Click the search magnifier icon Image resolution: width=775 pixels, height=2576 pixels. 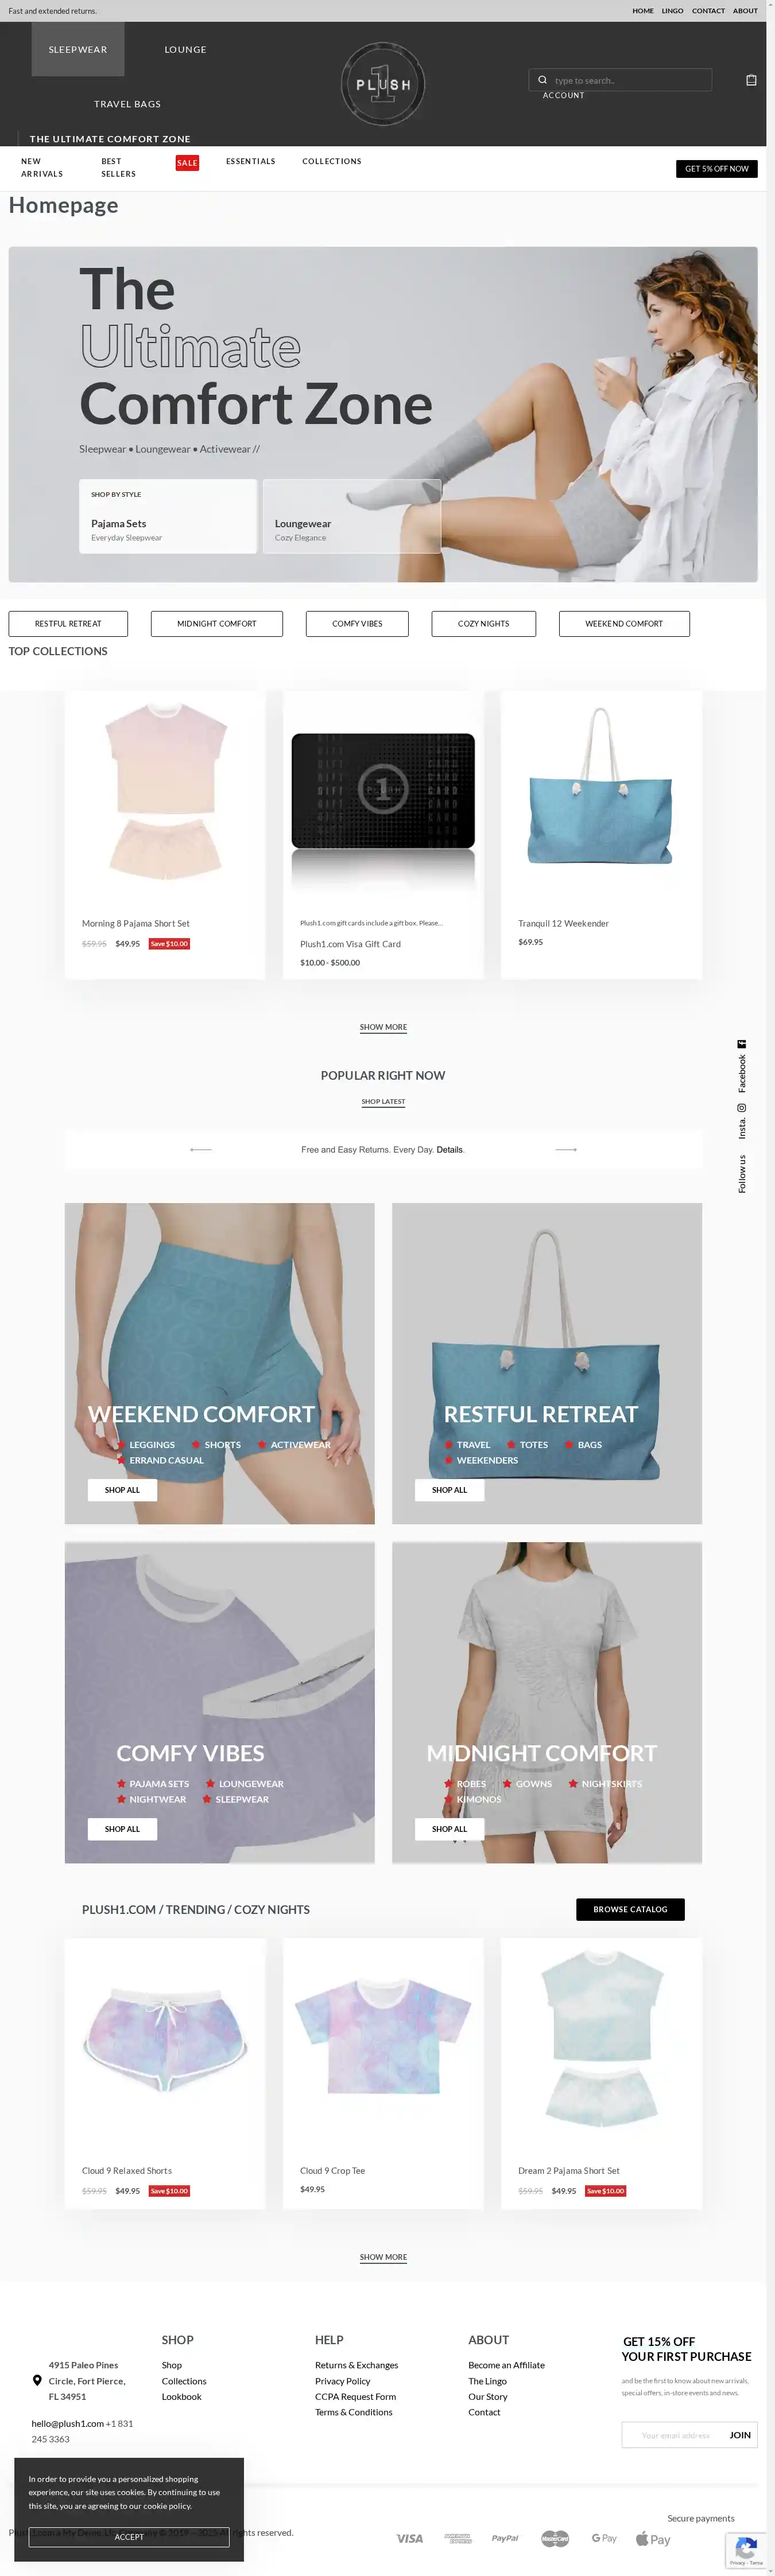click(542, 80)
